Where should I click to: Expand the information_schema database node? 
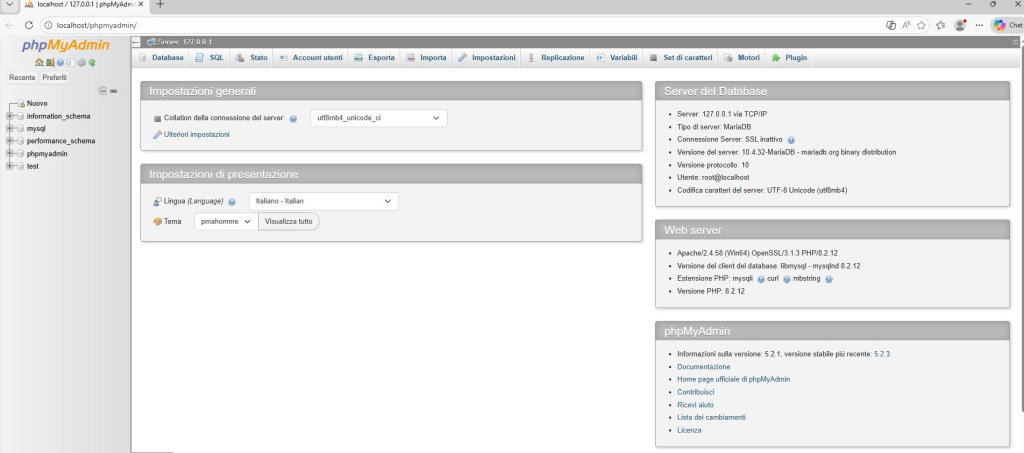coord(10,116)
